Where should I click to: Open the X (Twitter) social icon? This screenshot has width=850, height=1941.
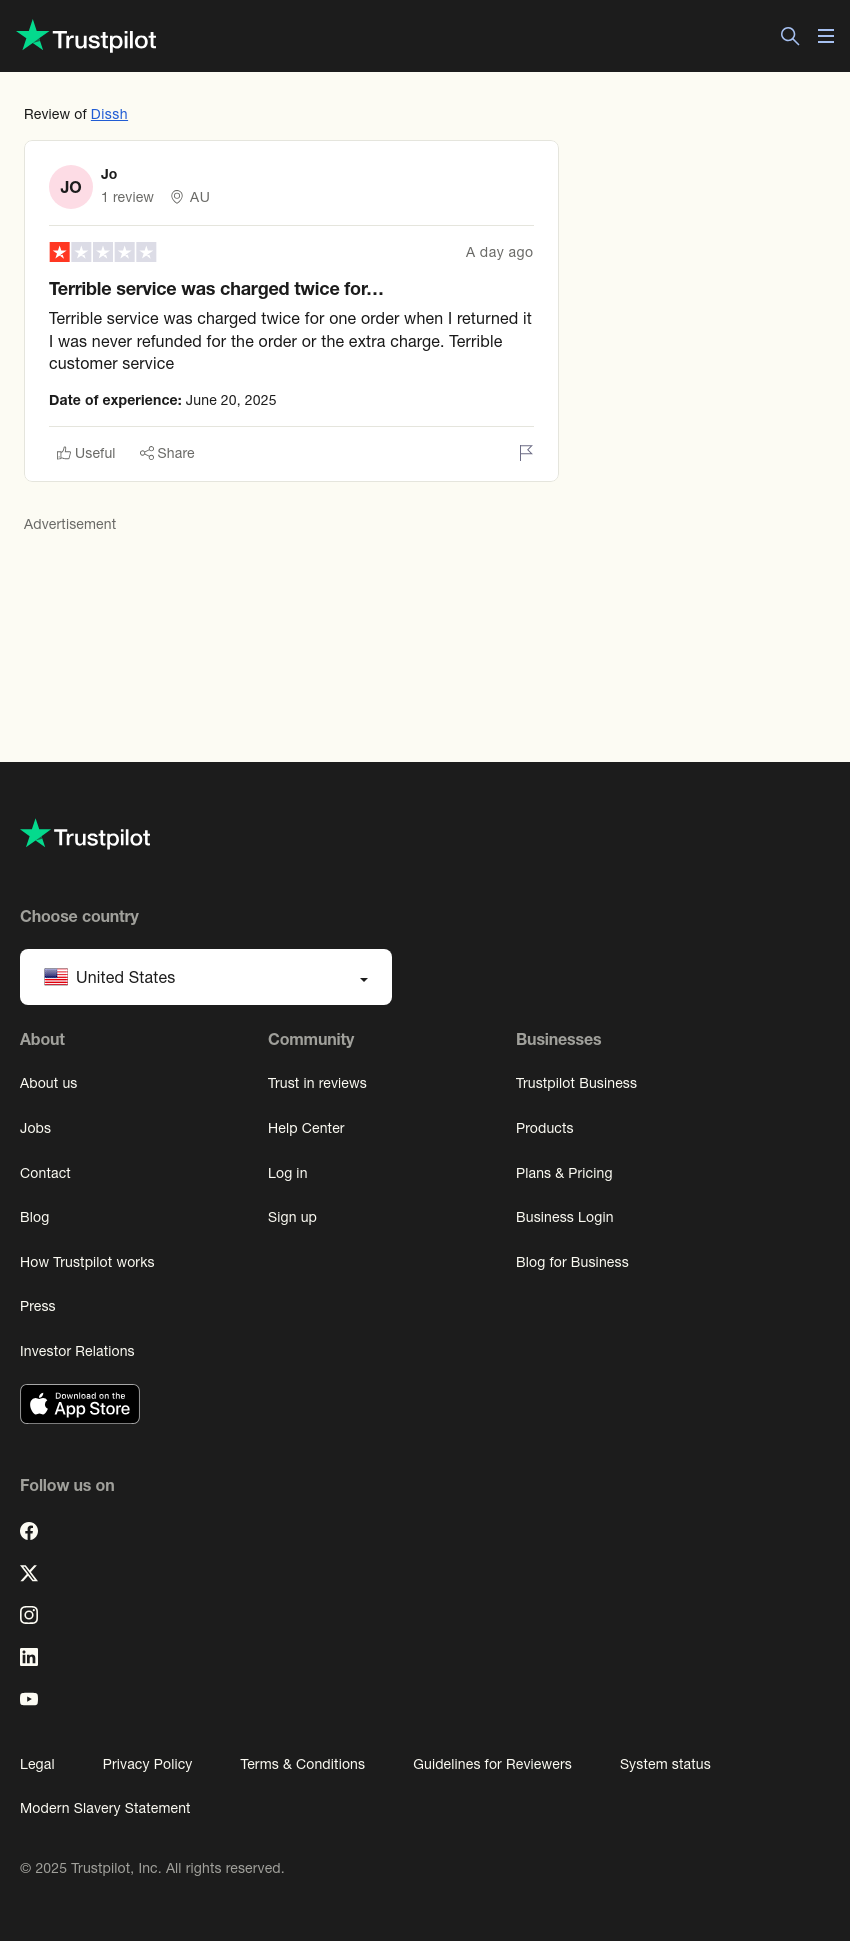coord(29,1573)
